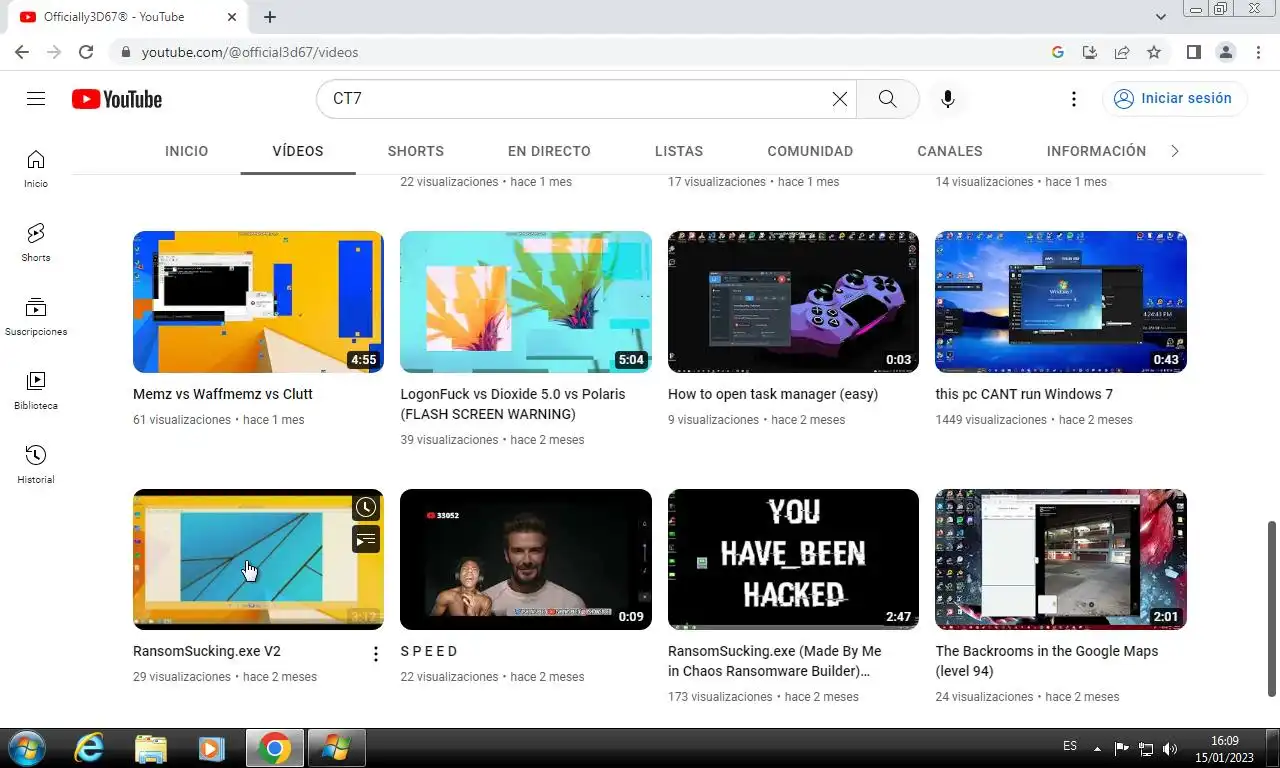1280x768 pixels.
Task: Open RansomSucking.exe Made By Me title
Action: pos(775,661)
